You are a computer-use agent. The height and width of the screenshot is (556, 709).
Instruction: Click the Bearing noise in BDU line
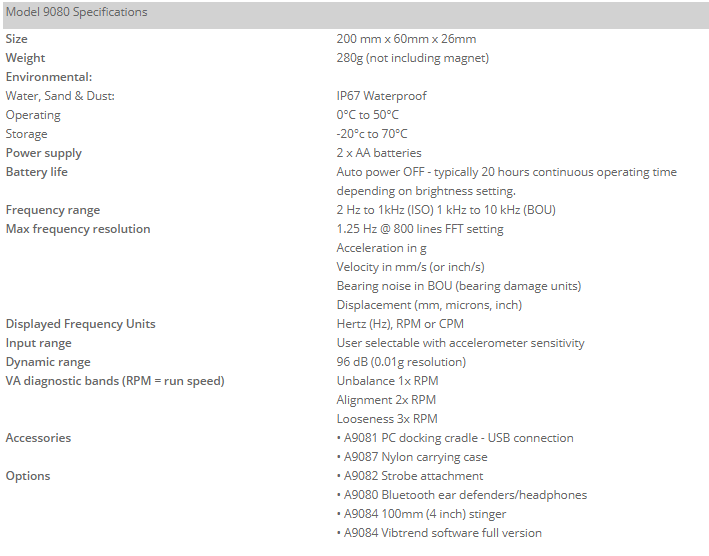pos(458,286)
